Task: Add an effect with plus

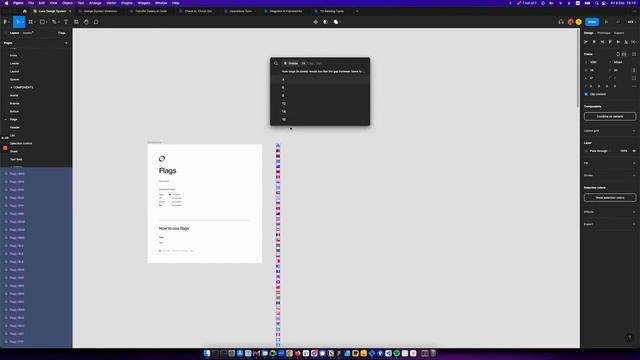Action: coord(634,212)
